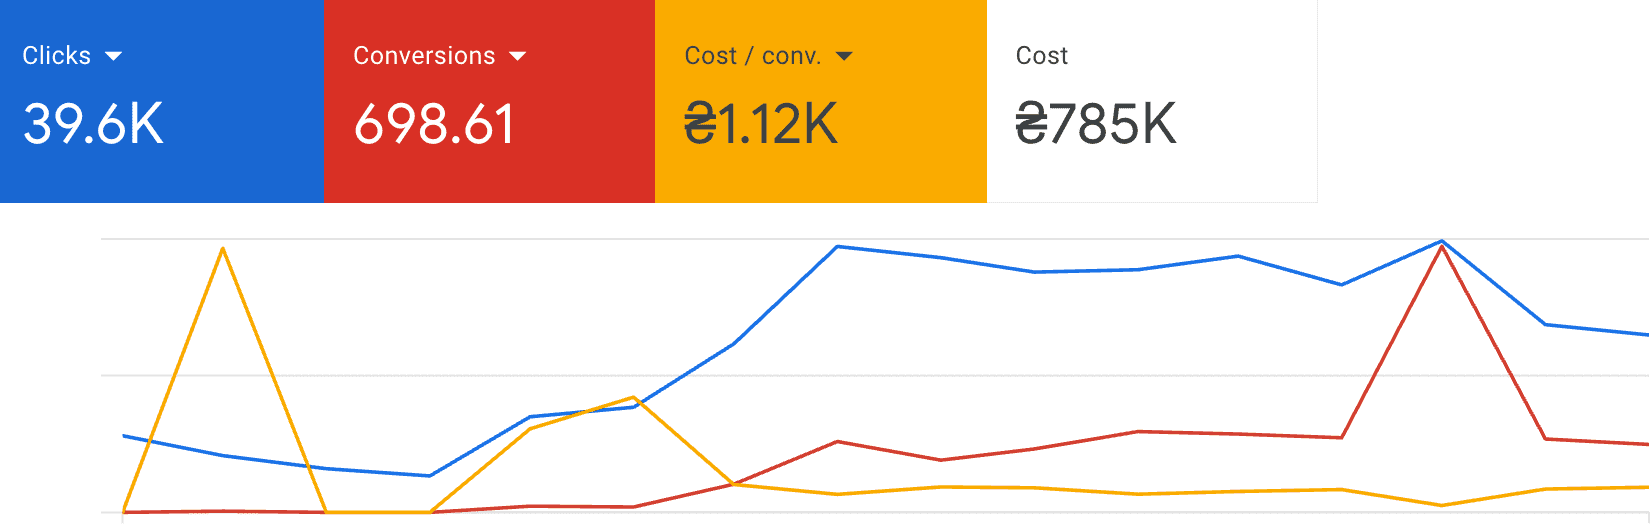
Task: Click the 39.6K clicks value
Action: click(x=93, y=124)
